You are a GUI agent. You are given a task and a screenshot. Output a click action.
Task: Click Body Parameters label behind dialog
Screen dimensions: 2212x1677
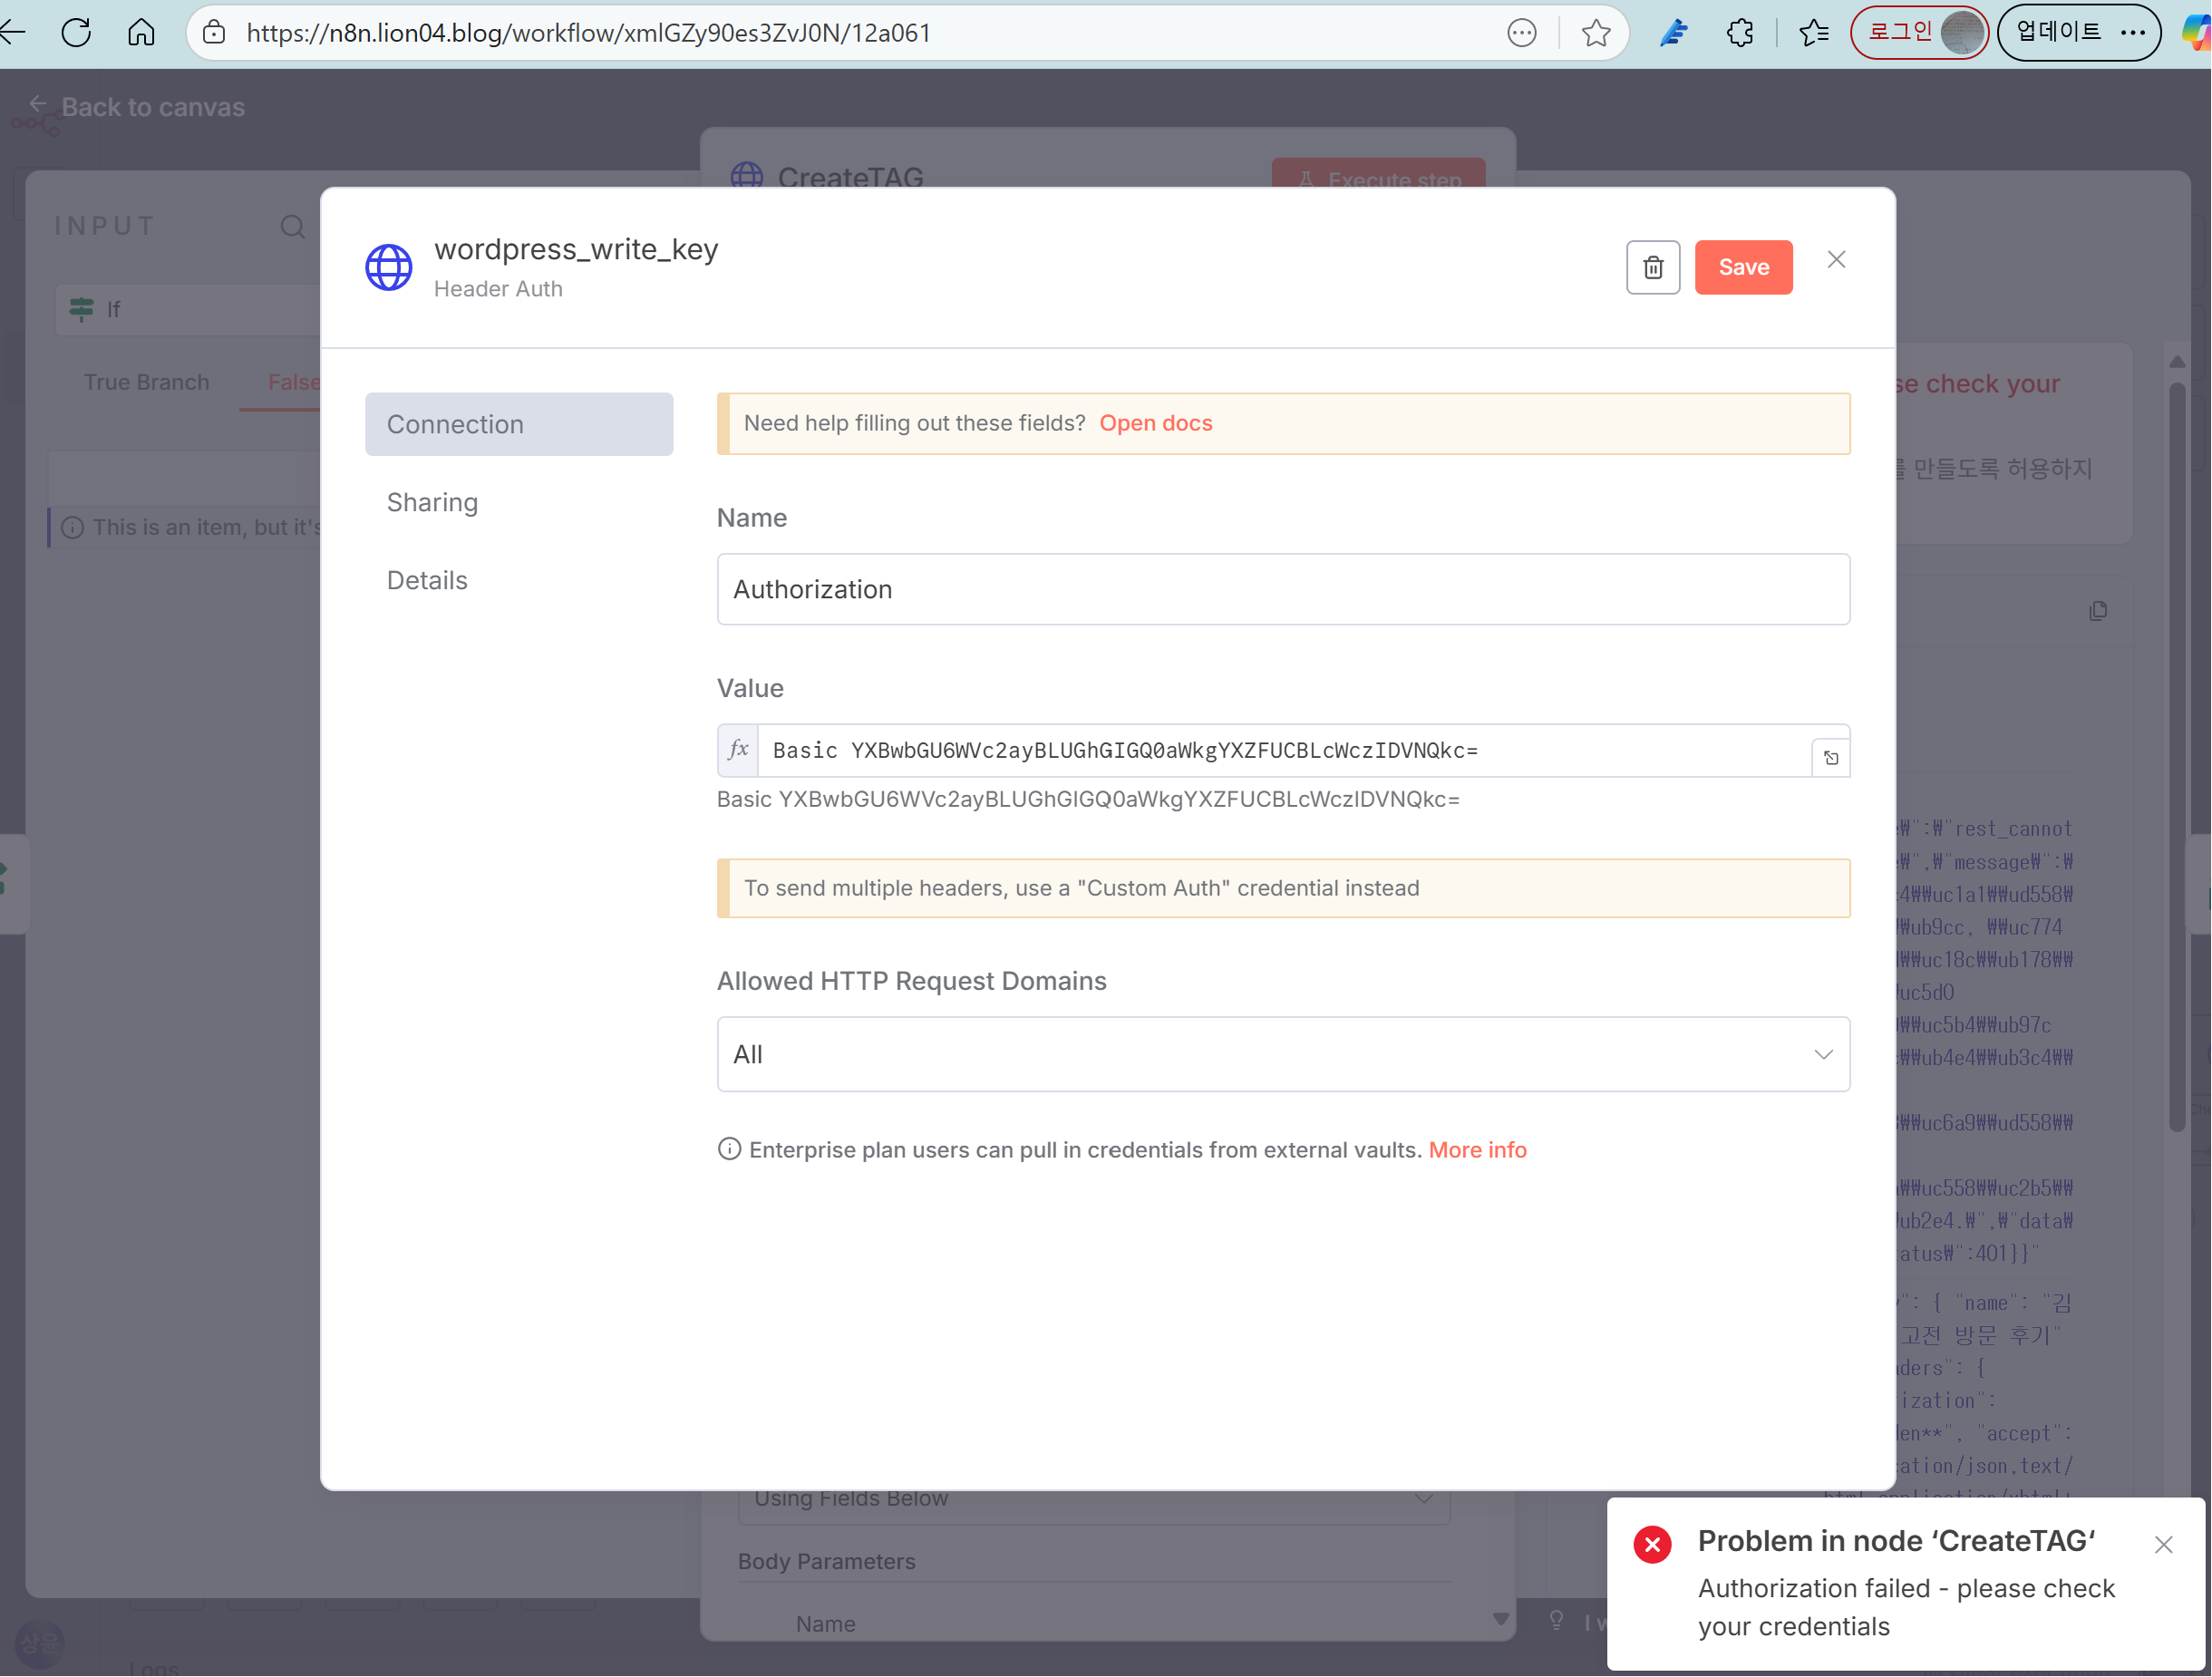pyautogui.click(x=826, y=1561)
